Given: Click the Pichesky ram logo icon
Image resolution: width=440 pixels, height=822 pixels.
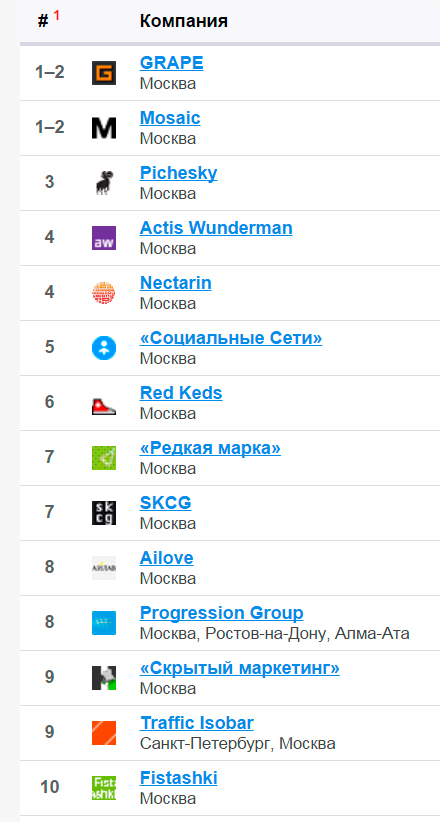Looking at the screenshot, I should 104,183.
